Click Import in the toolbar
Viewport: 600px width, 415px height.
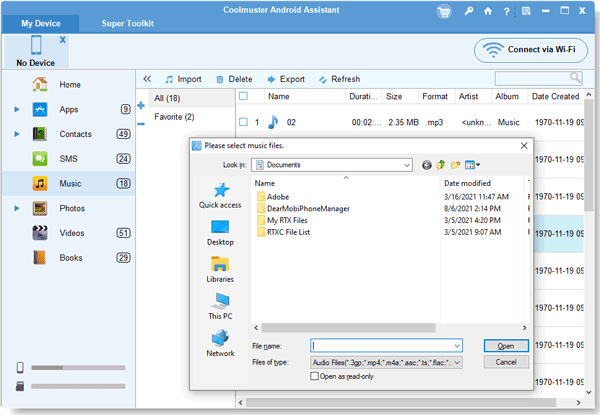[x=183, y=79]
